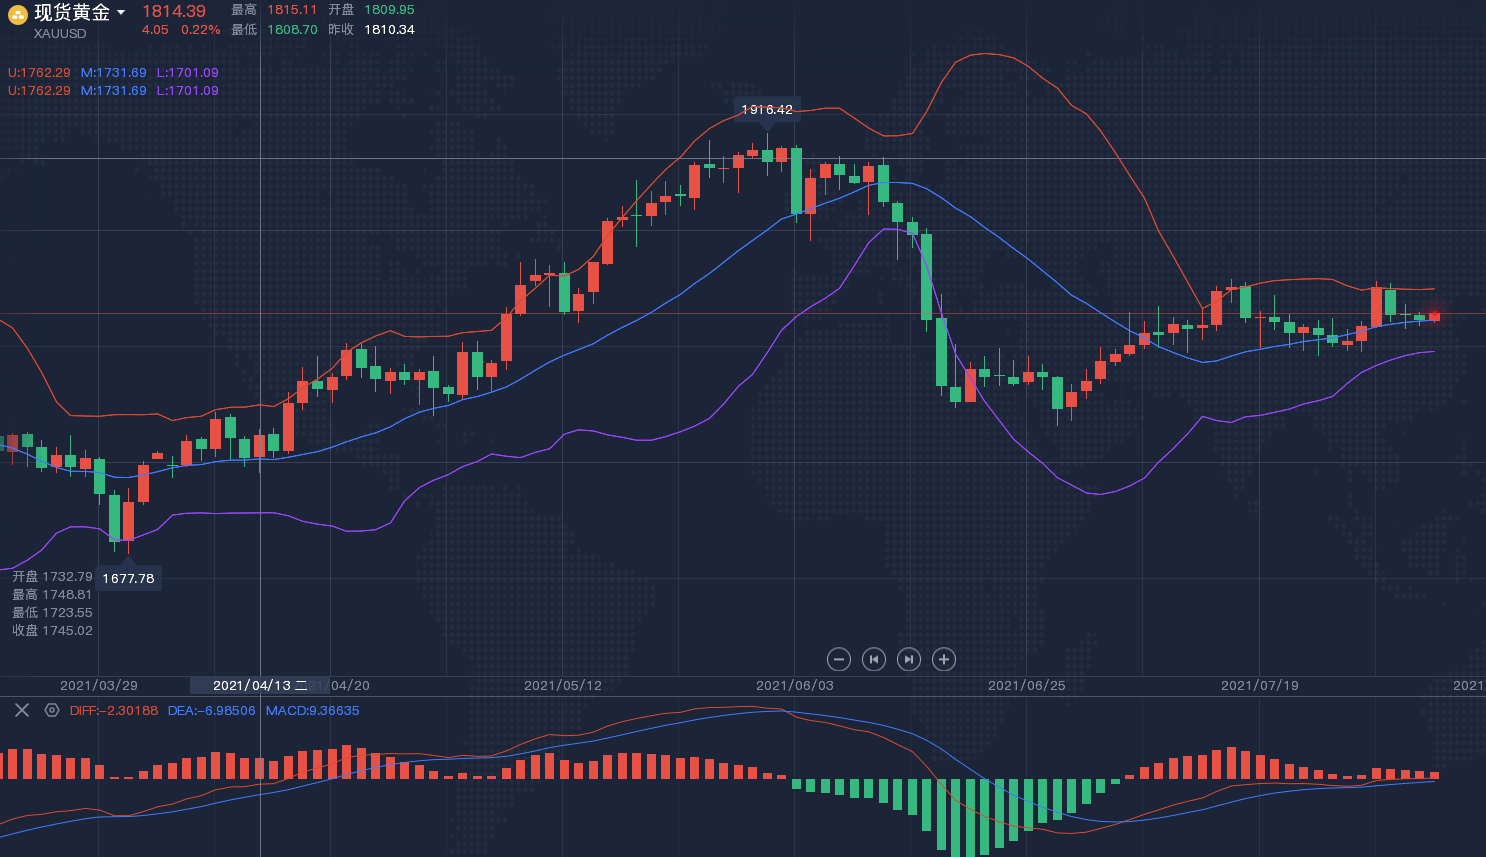Skip to the next chart period

point(909,659)
